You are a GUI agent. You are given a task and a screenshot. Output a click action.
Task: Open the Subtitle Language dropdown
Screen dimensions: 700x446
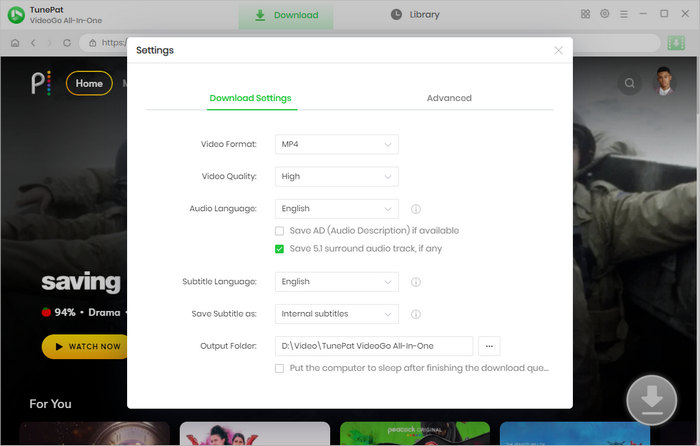pyautogui.click(x=337, y=282)
